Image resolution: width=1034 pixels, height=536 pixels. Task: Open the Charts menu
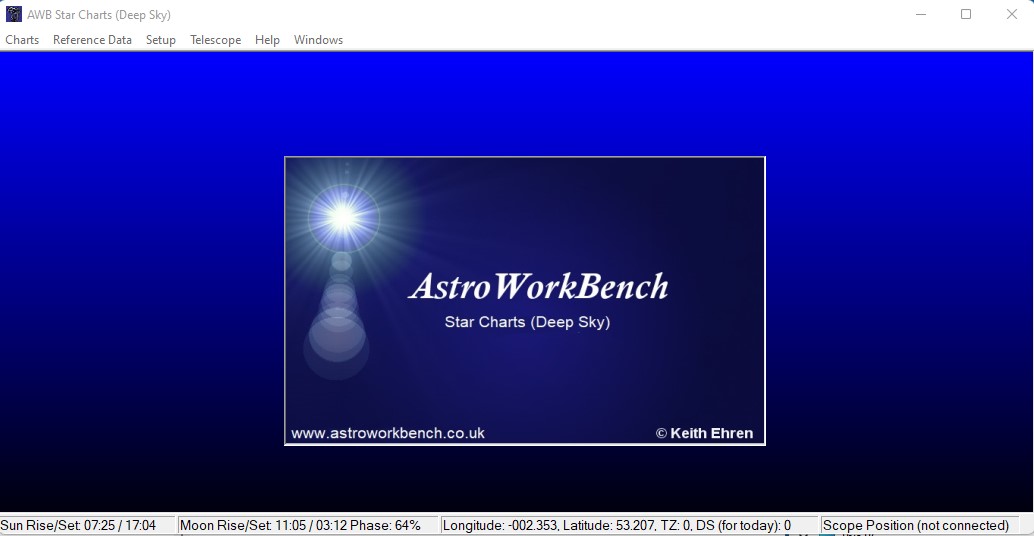22,40
